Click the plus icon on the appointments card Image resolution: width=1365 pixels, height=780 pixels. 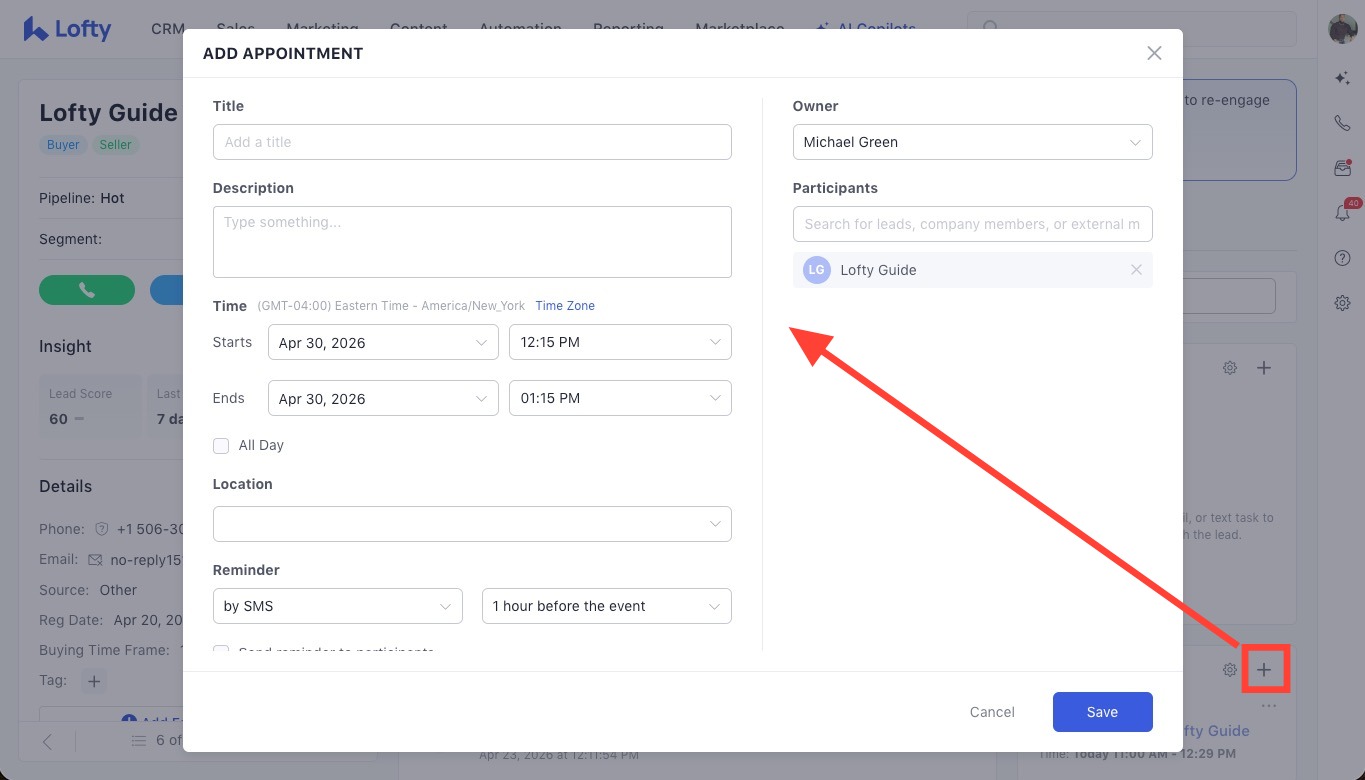coord(1264,670)
